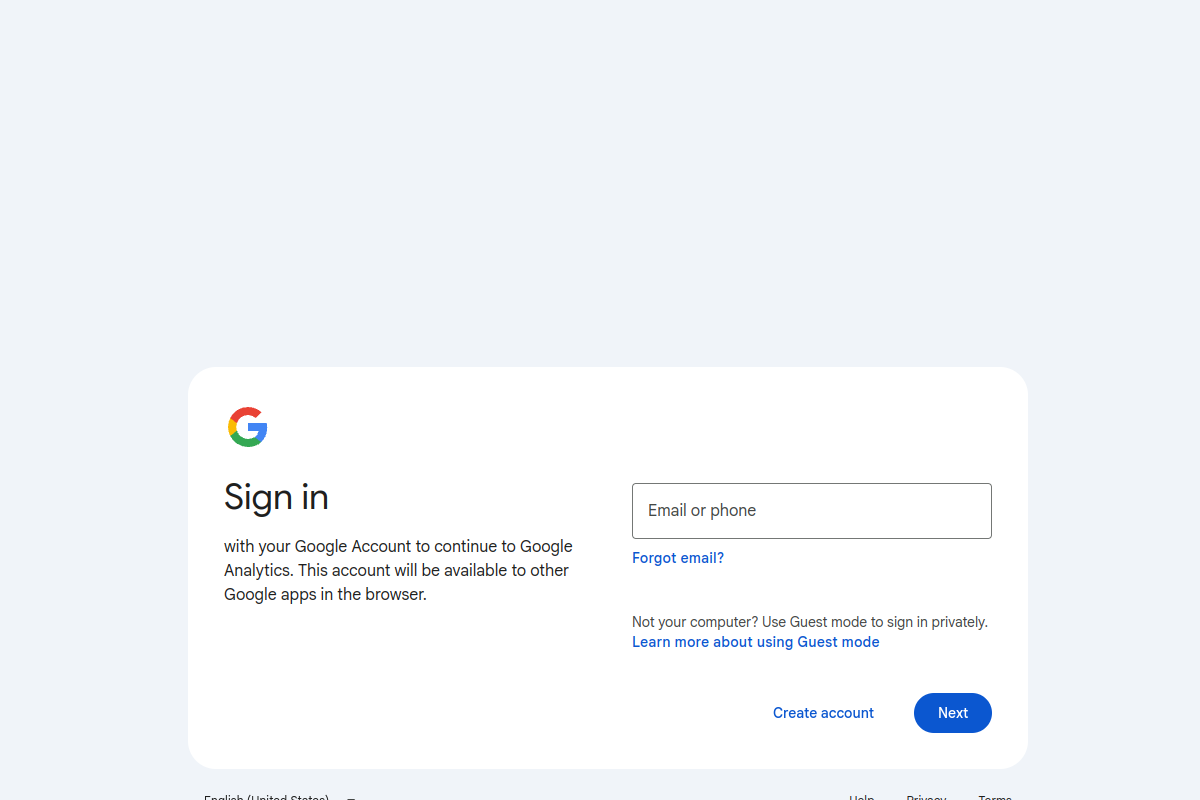Click English (United States) to change language
This screenshot has height=800, width=1200.
[x=267, y=797]
